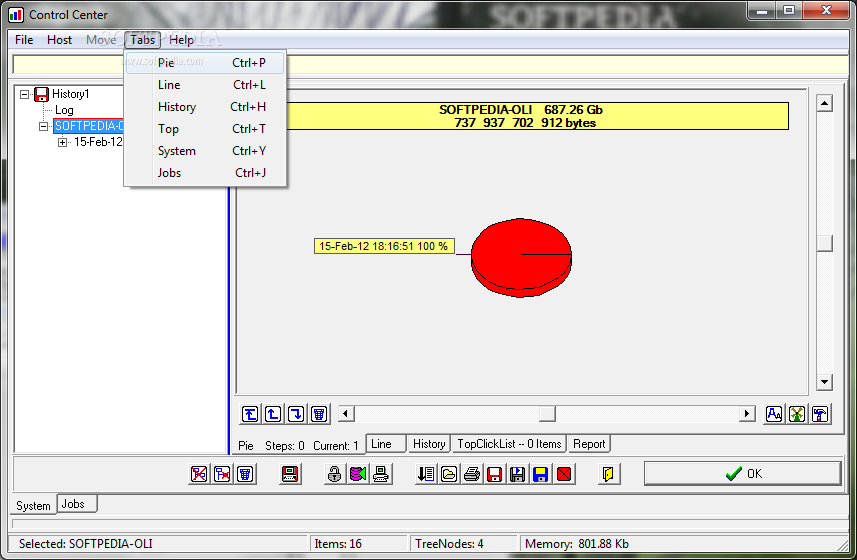Switch to the bottom Jobs tab
The width and height of the screenshot is (857, 560).
click(x=76, y=504)
